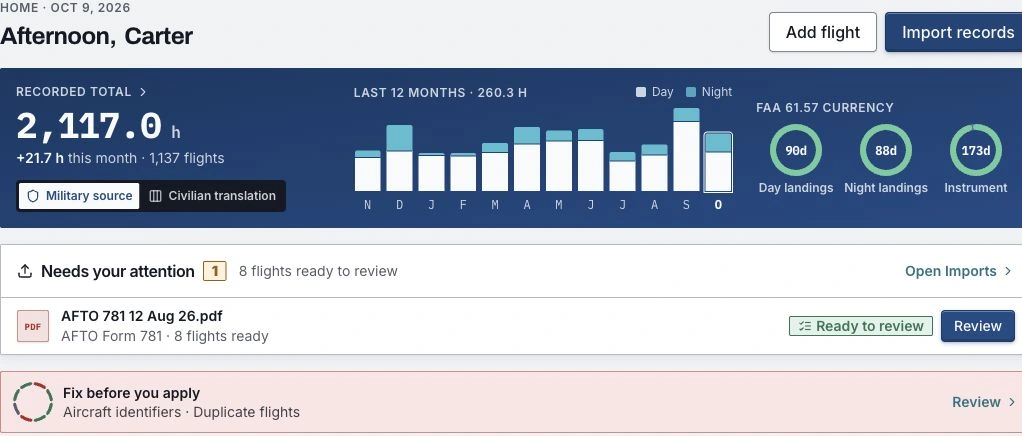Screen dimensions: 1022x436
Task: Review the AFTO 781 import
Action: click(x=977, y=326)
